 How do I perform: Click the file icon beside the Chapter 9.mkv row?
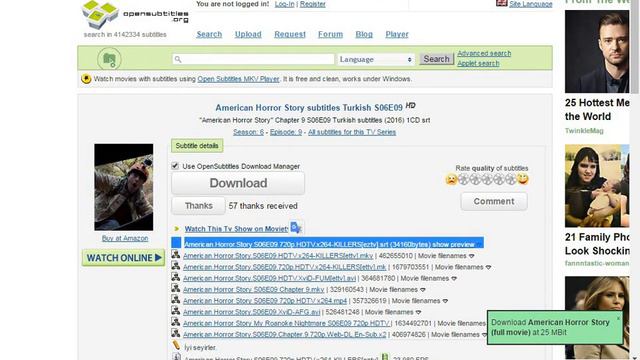176,289
